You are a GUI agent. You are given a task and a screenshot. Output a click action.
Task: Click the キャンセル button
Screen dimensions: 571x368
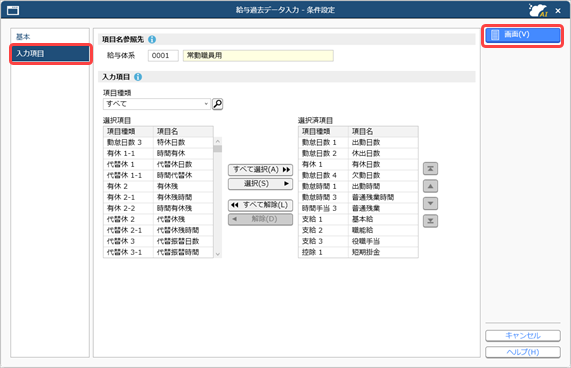(x=523, y=336)
